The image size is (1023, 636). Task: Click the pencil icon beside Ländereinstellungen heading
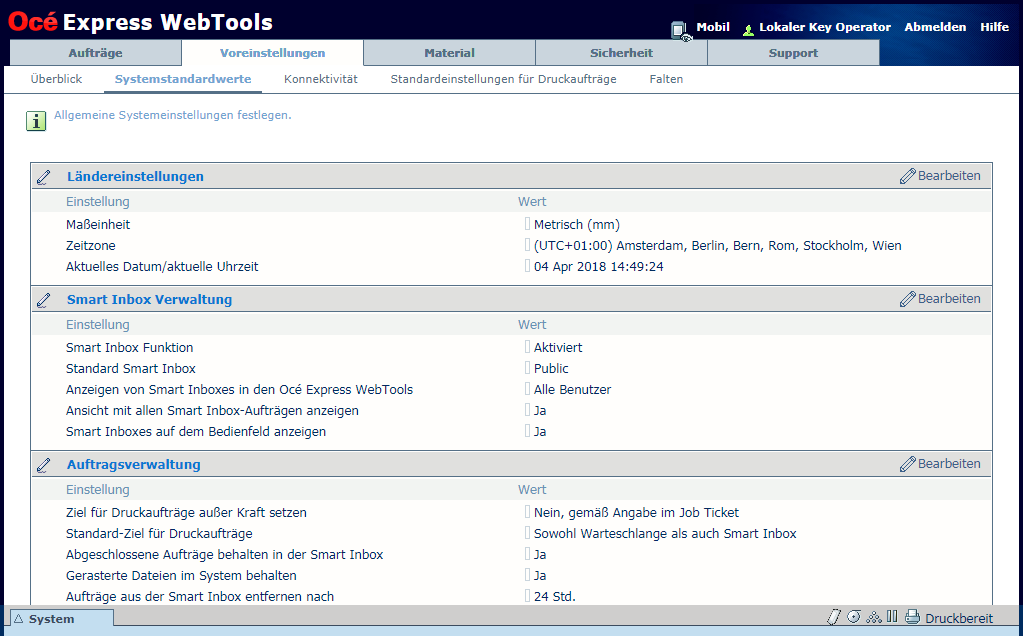coord(44,177)
